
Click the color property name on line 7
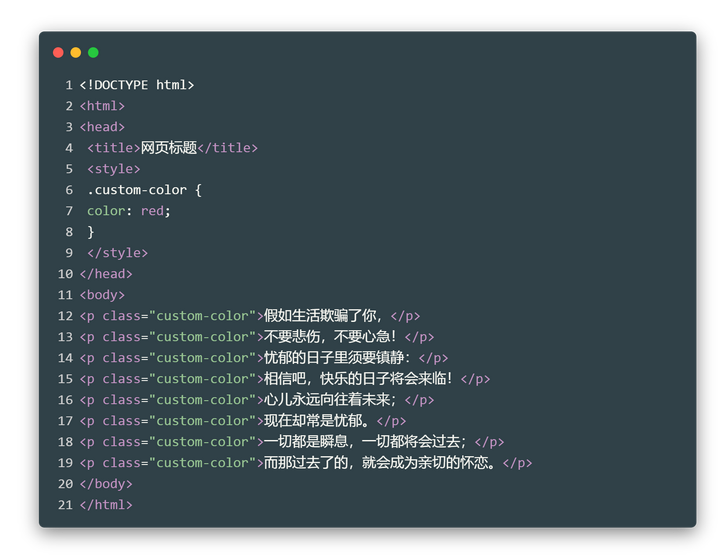click(106, 211)
